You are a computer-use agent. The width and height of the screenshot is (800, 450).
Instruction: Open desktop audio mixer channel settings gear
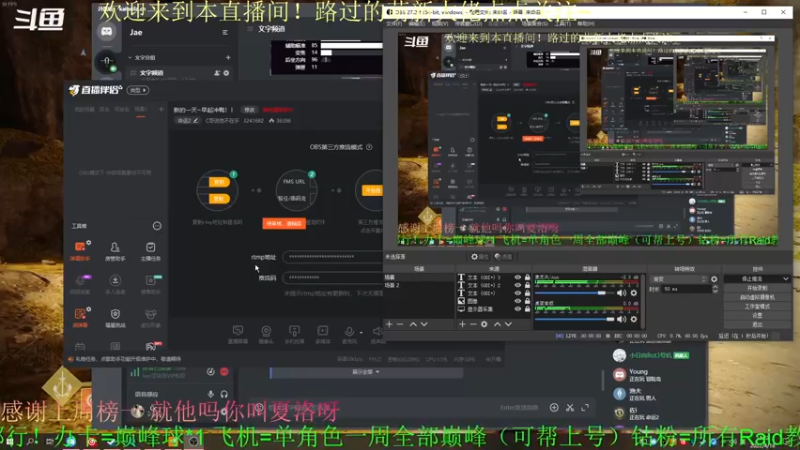(x=634, y=319)
